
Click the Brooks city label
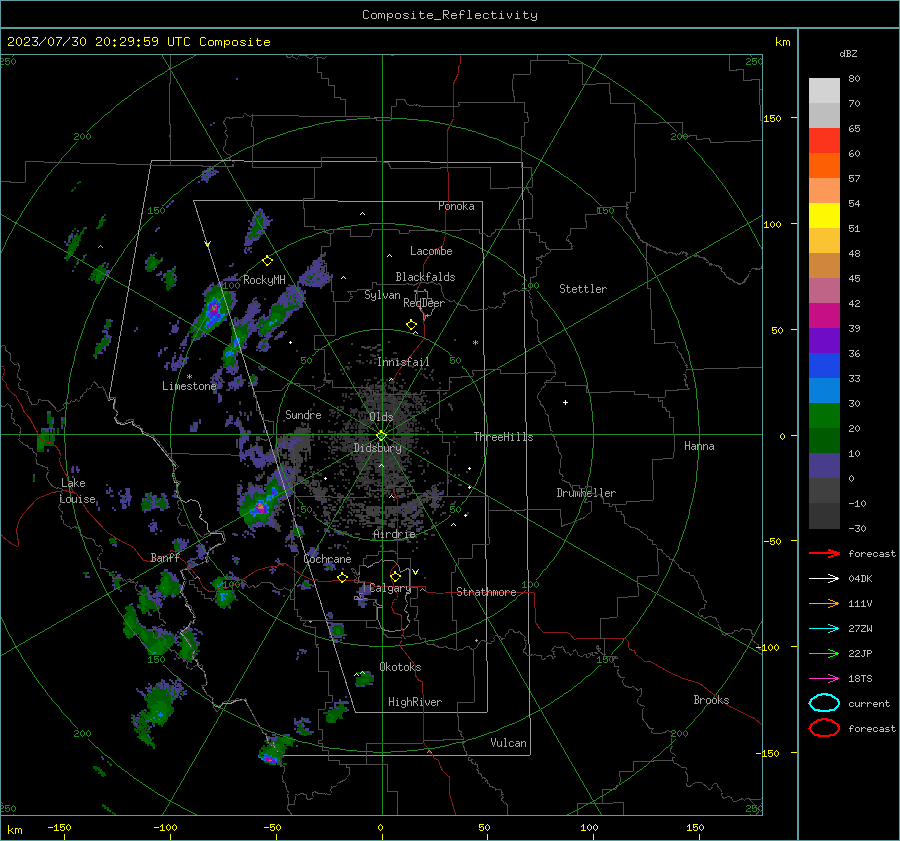(711, 700)
